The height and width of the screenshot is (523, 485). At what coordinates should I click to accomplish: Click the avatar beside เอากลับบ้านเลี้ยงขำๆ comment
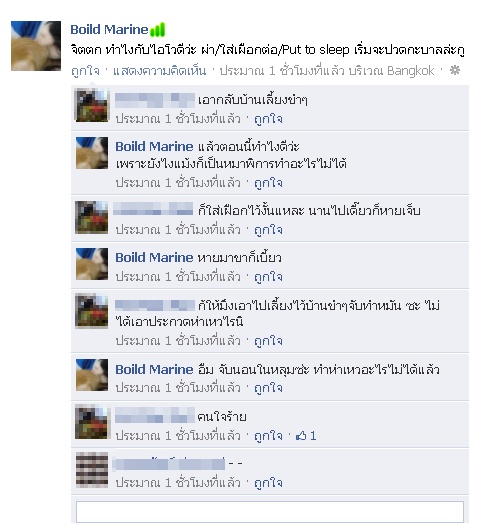click(92, 105)
